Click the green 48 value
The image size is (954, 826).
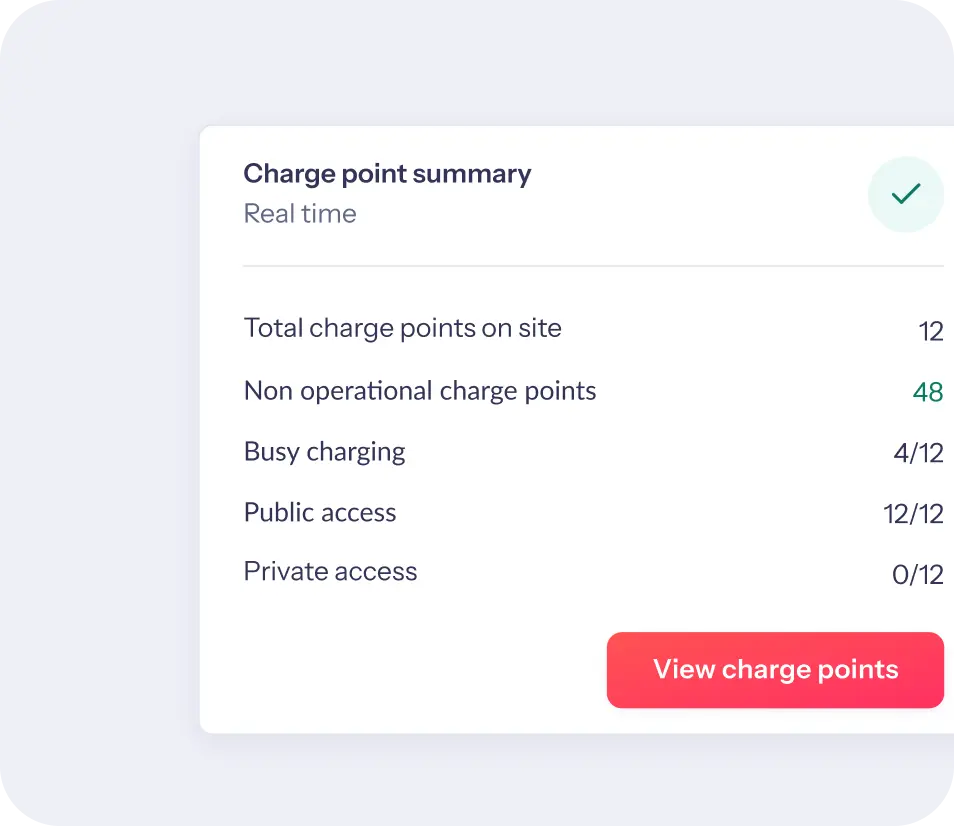point(928,392)
